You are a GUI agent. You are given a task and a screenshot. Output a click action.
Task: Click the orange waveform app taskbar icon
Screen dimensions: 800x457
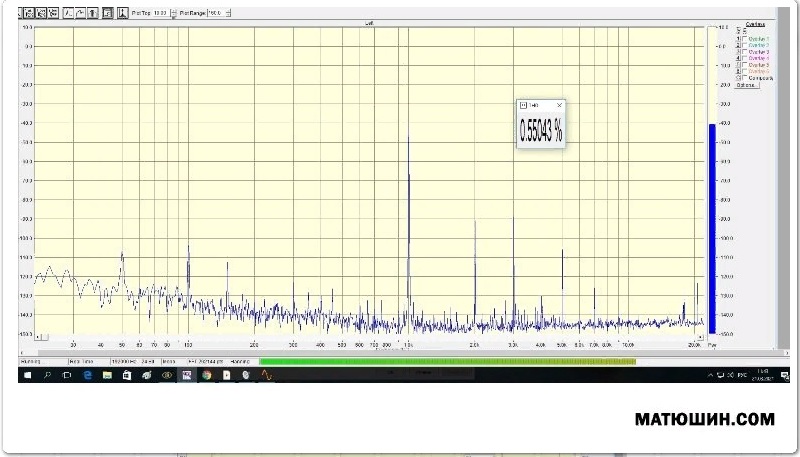tap(266, 375)
